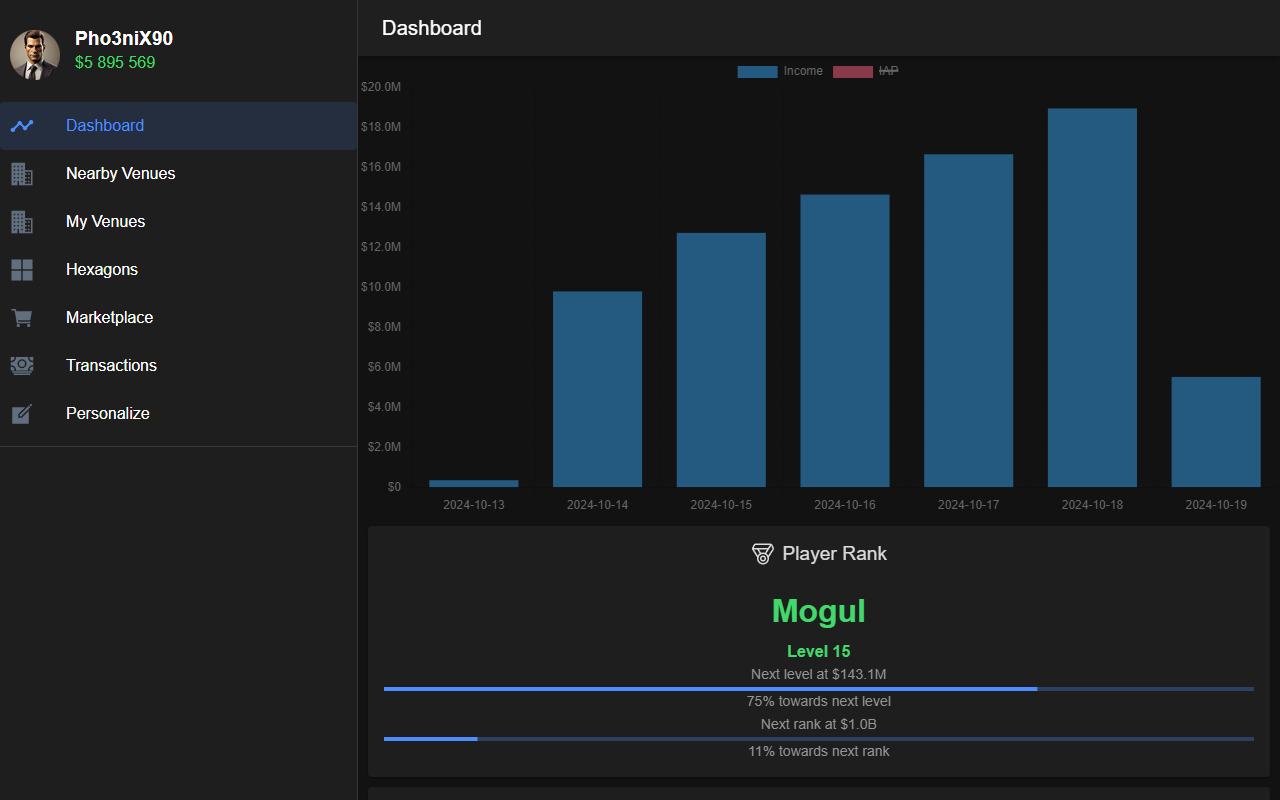Select Hexagons in the sidebar
This screenshot has height=800, width=1280.
[x=178, y=270]
